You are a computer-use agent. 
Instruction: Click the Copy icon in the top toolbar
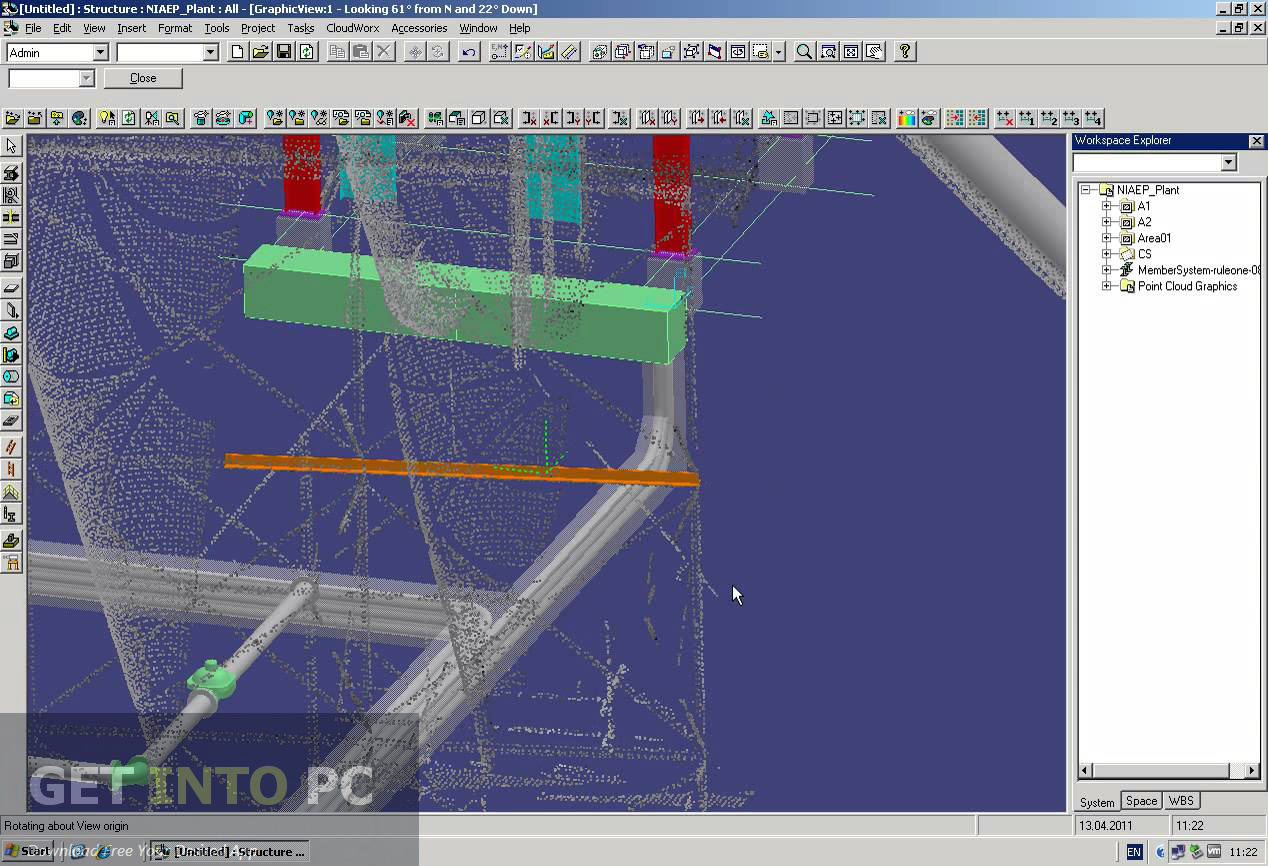point(338,52)
